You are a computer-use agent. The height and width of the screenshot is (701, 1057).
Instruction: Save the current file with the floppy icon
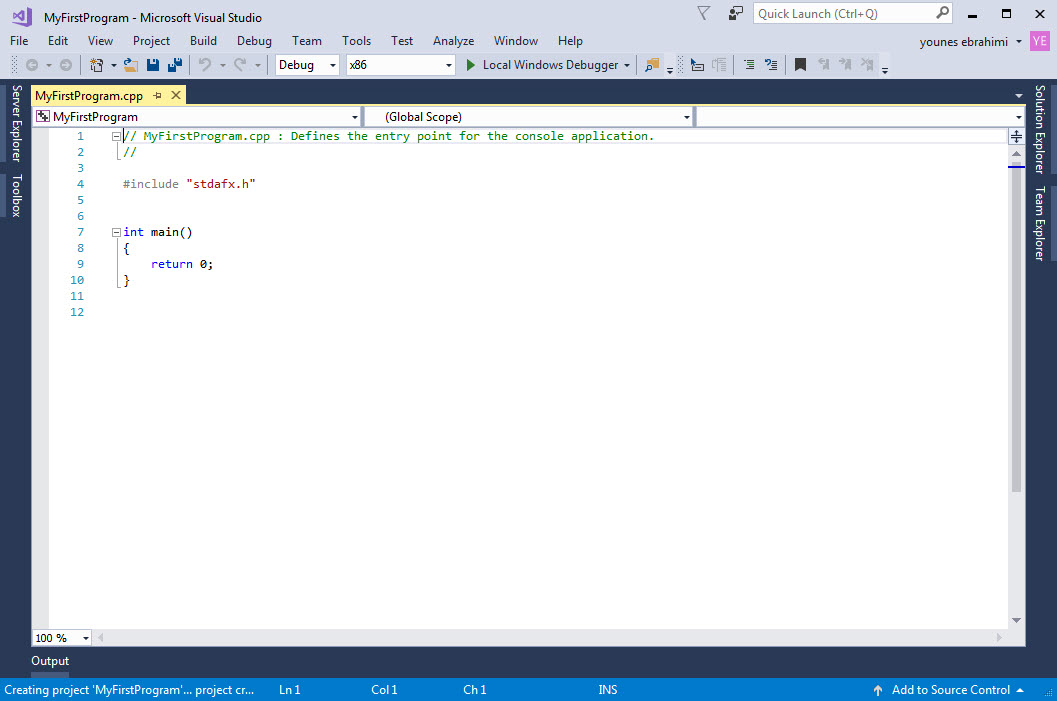[x=153, y=65]
